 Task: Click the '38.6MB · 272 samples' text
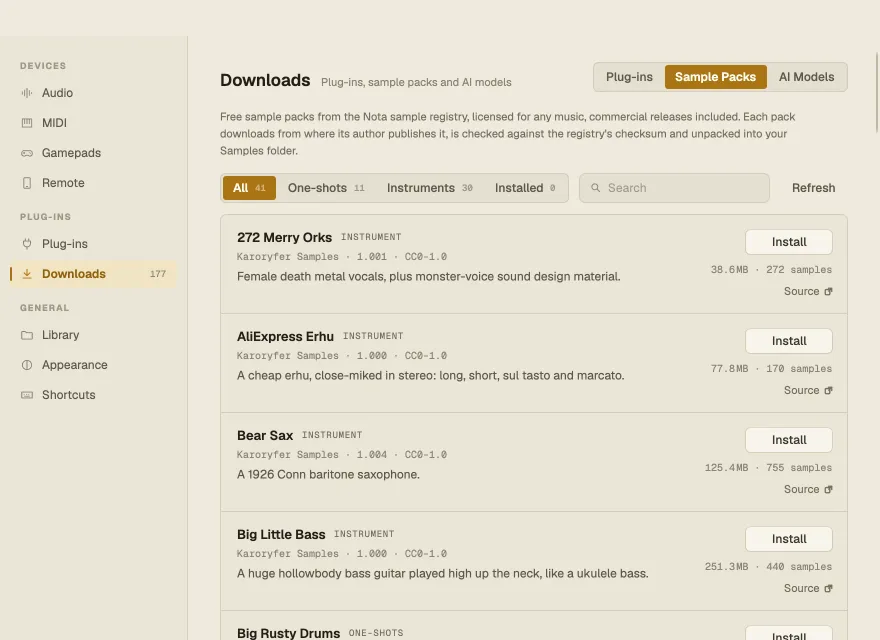point(771,269)
